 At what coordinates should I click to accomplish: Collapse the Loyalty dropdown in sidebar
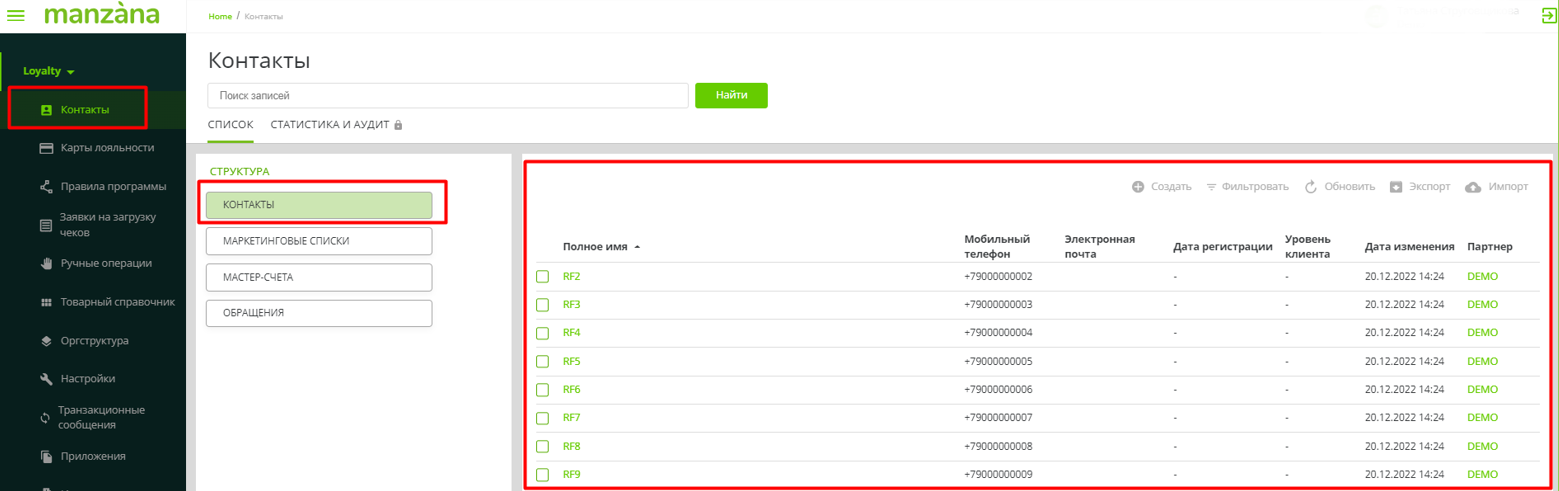[x=49, y=72]
